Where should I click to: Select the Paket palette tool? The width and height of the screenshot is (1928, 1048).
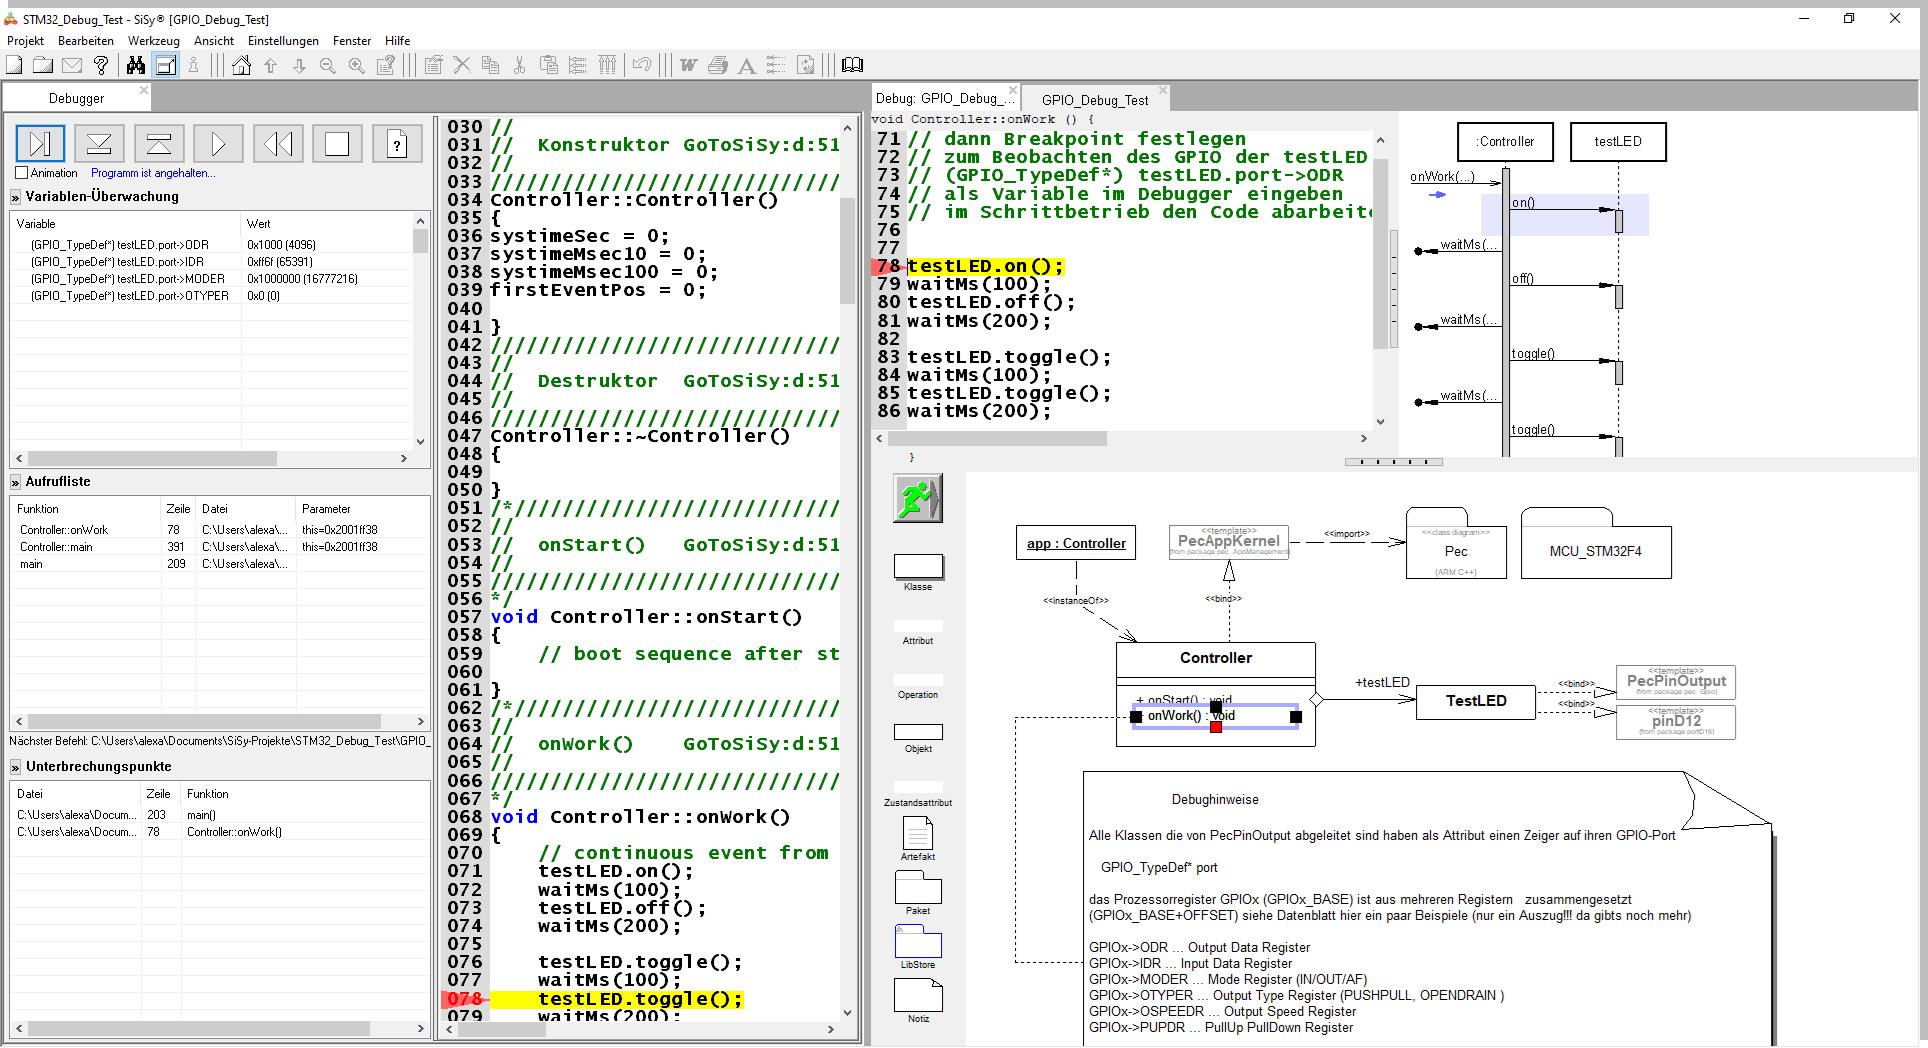918,892
